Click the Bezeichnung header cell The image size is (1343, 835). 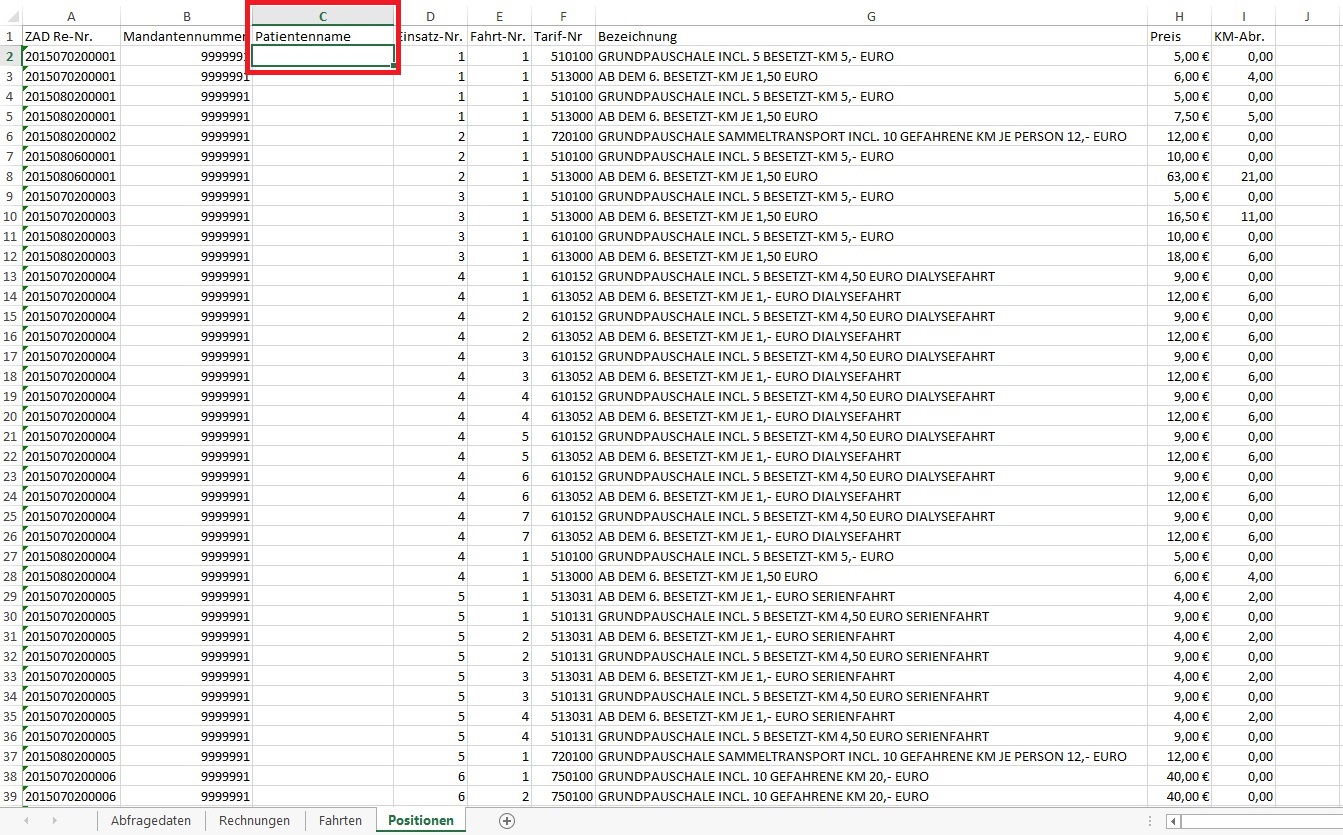point(871,36)
